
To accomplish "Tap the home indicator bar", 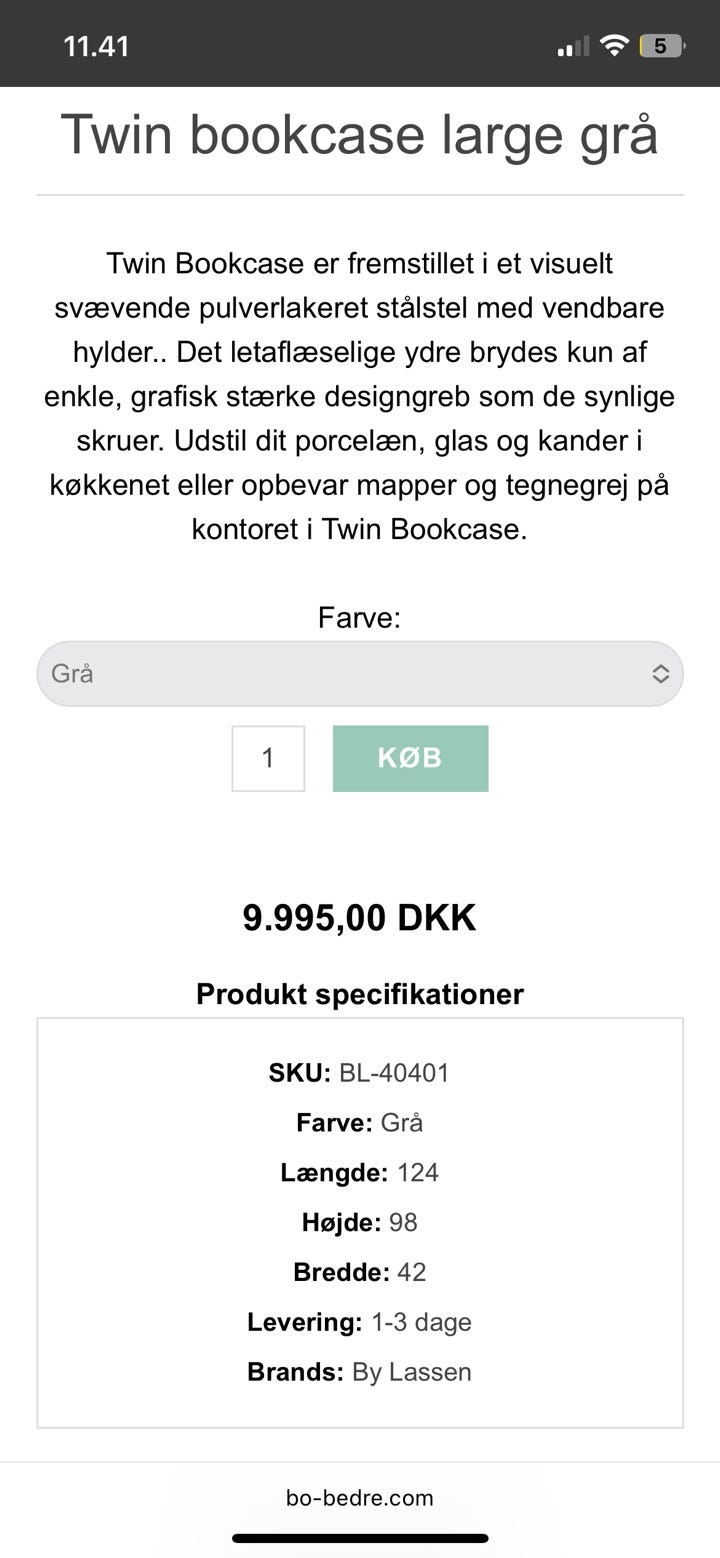I will [360, 1538].
